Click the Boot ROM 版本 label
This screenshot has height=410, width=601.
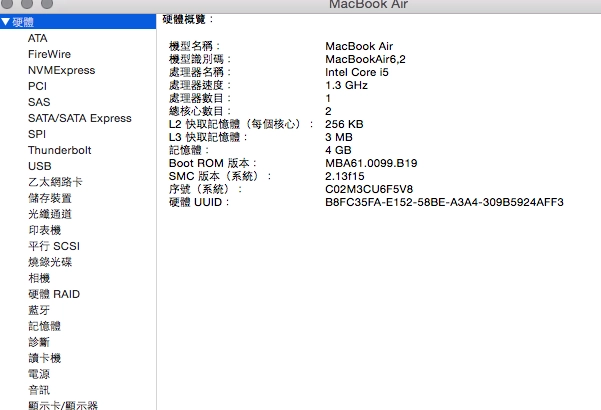click(x=212, y=163)
